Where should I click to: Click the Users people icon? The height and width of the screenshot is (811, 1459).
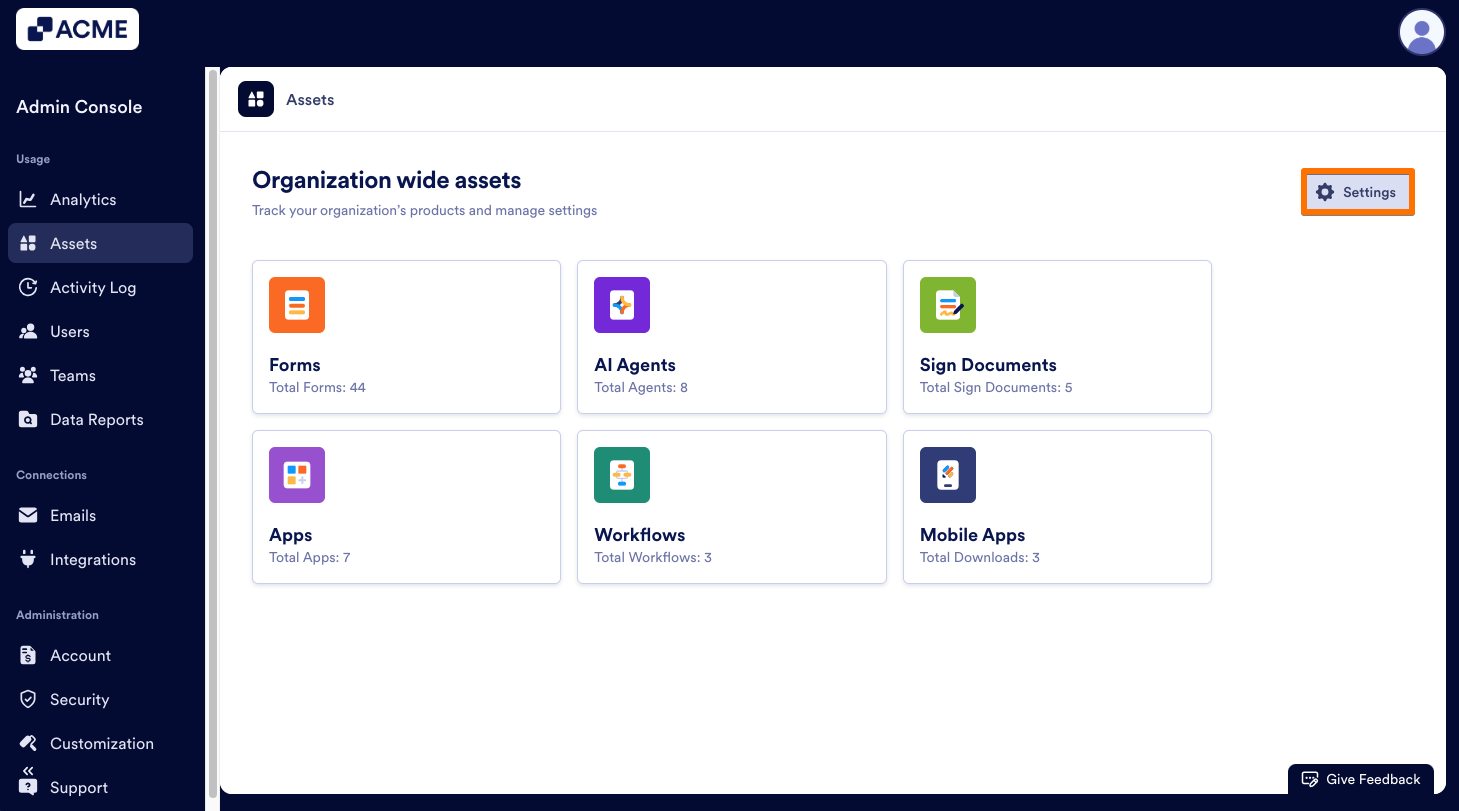29,331
